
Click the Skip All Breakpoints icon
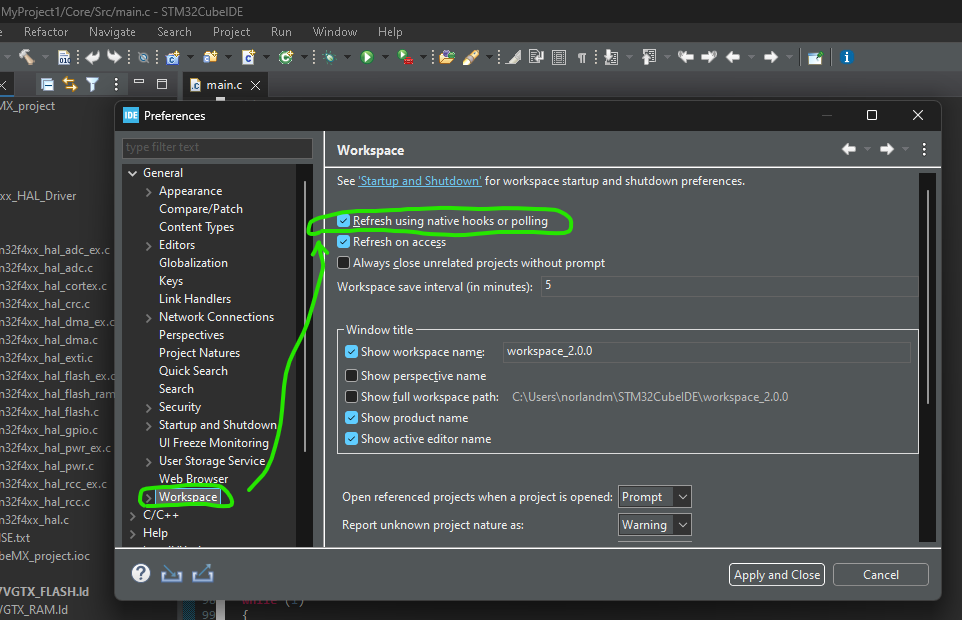click(x=143, y=58)
